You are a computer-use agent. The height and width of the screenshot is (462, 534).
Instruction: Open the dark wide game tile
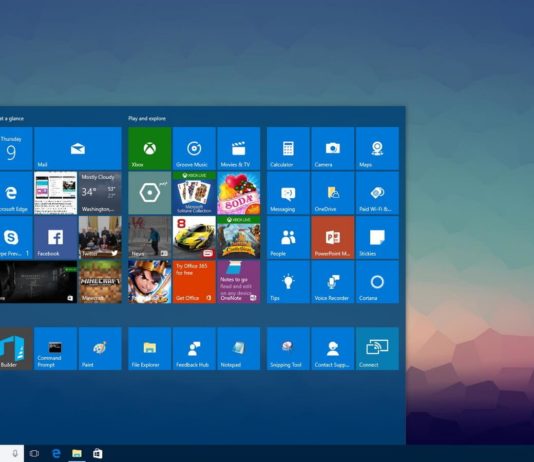tap(38, 282)
